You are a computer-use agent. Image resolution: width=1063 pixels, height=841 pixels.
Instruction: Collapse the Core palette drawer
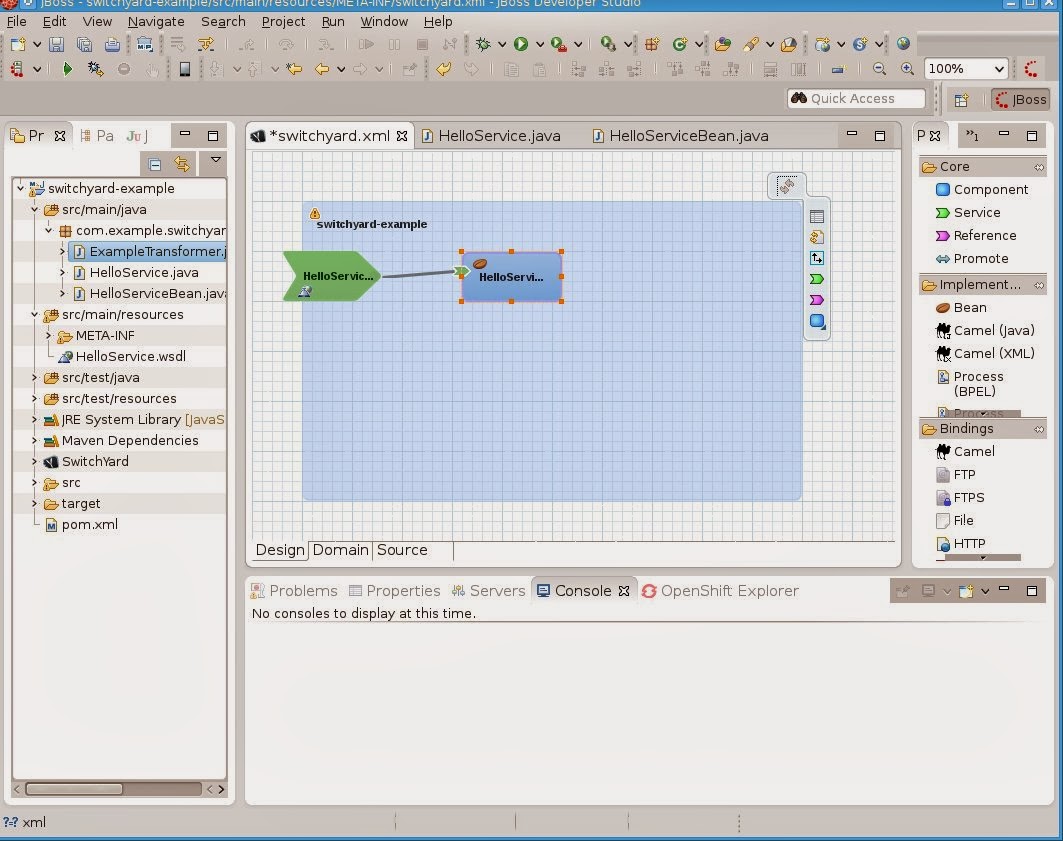982,167
